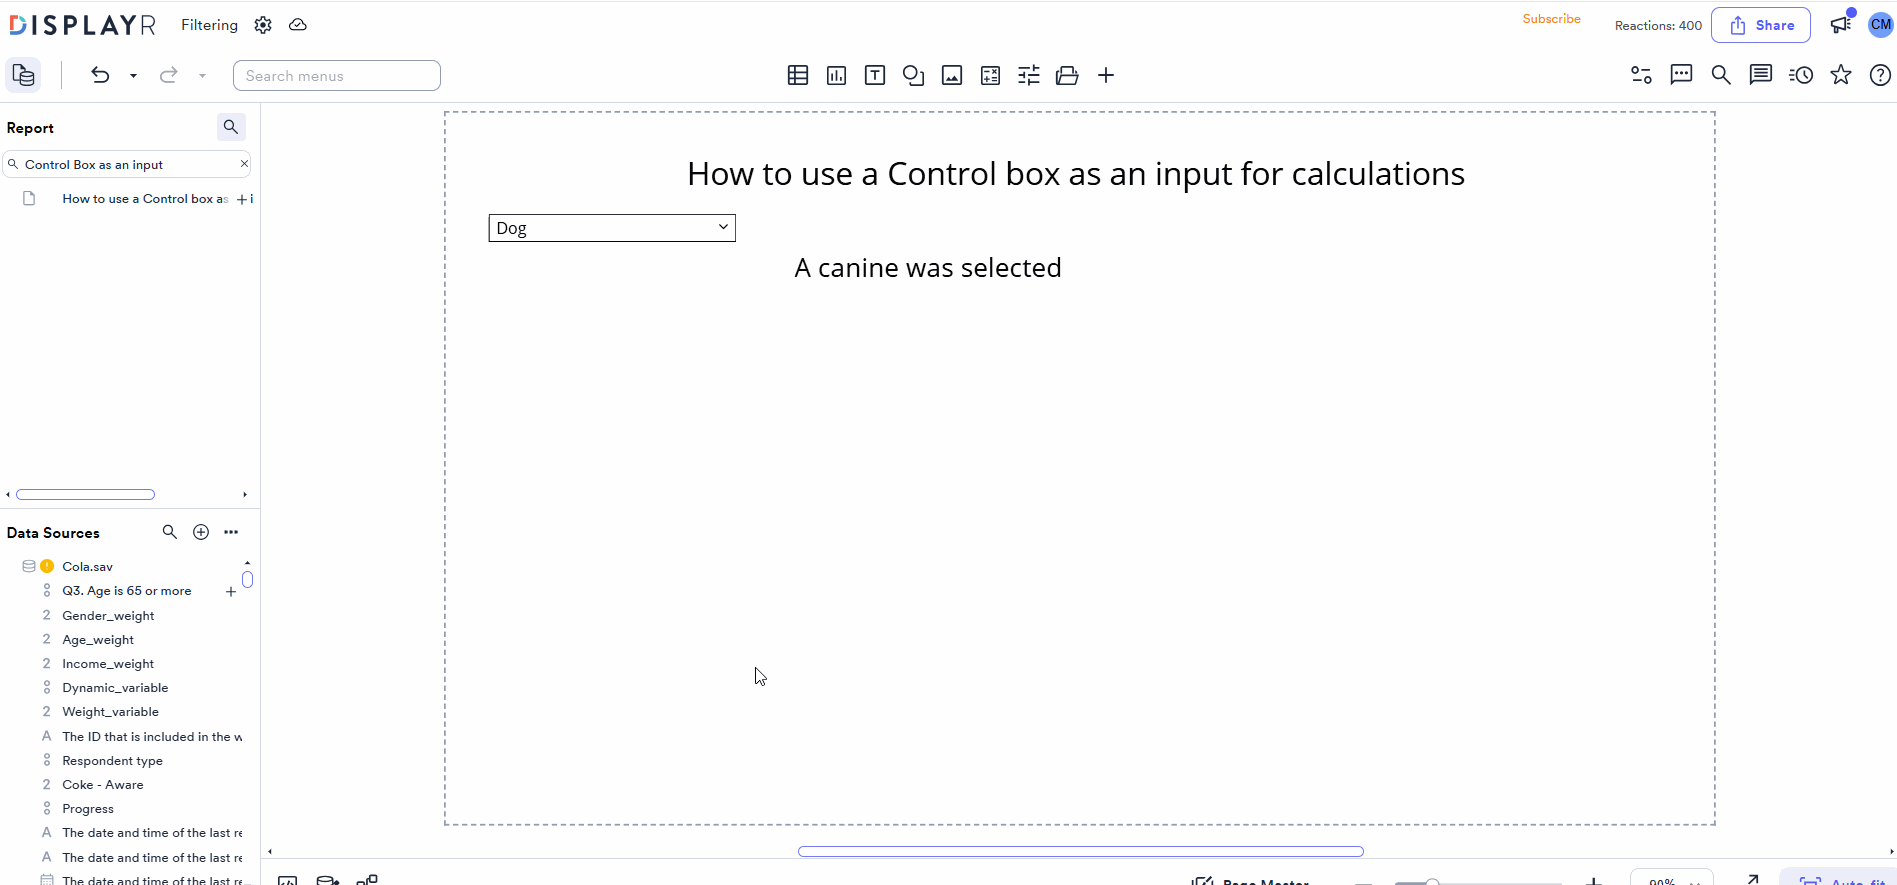This screenshot has height=885, width=1897.
Task: Open the version history clock icon
Action: (x=1801, y=75)
